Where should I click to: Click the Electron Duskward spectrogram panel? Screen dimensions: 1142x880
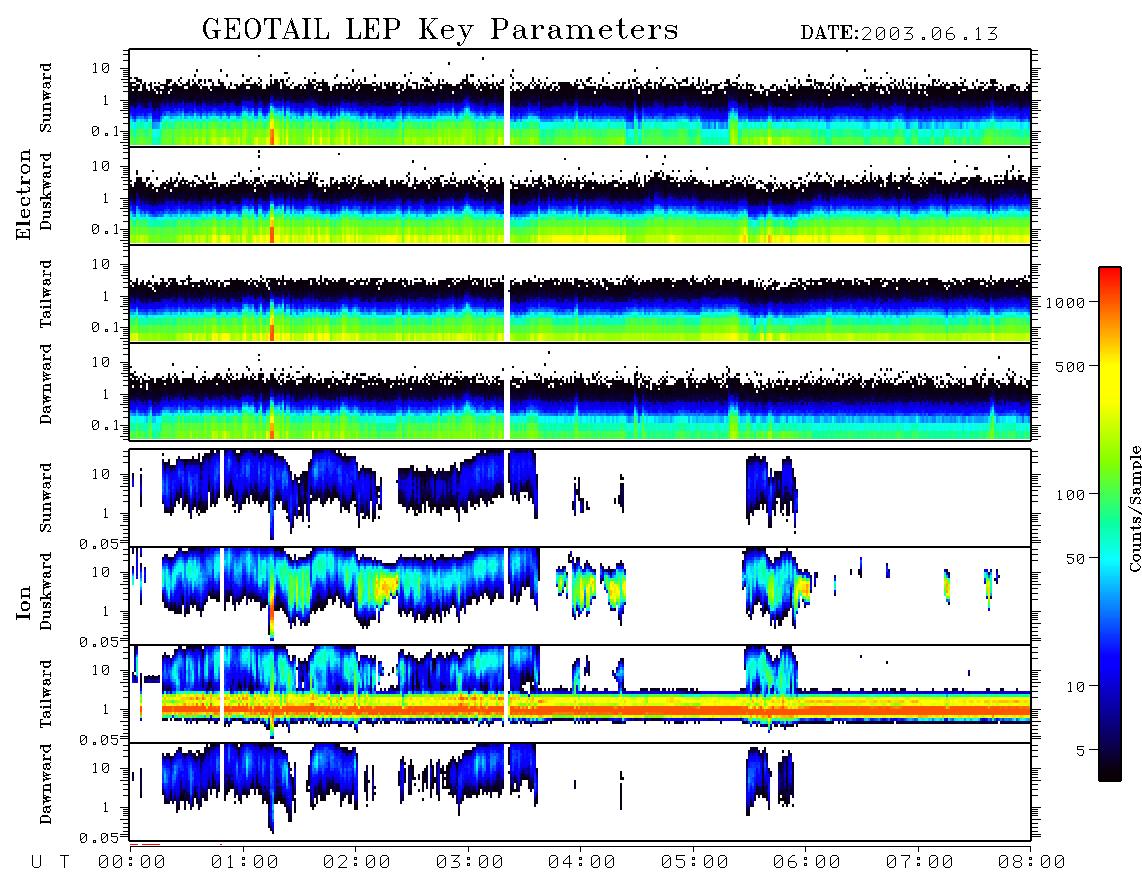pos(580,195)
